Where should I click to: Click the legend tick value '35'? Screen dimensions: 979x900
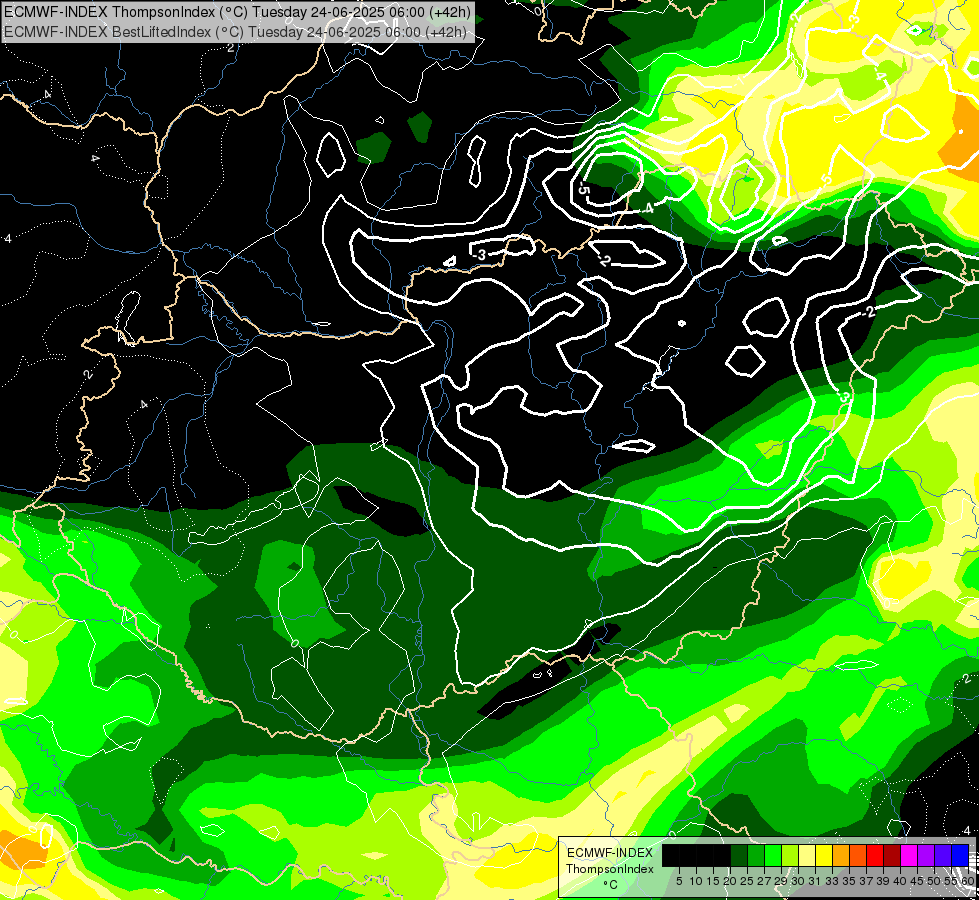[849, 881]
